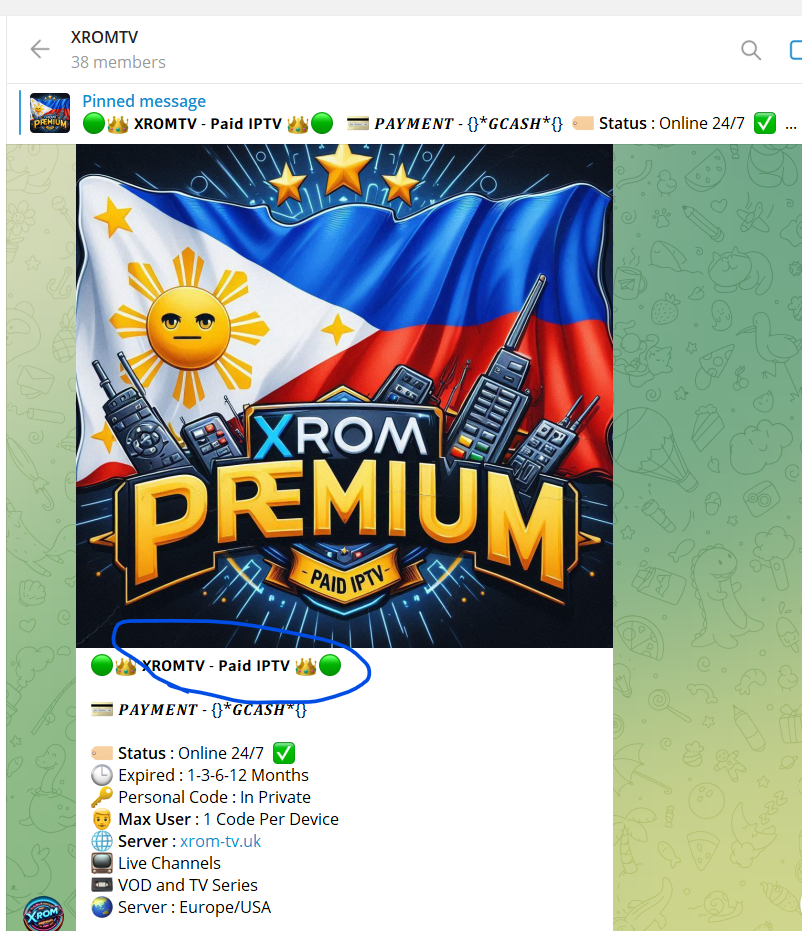Viewport: 802px width, 931px height.
Task: Click the clock icon beside Expired
Action: point(102,775)
